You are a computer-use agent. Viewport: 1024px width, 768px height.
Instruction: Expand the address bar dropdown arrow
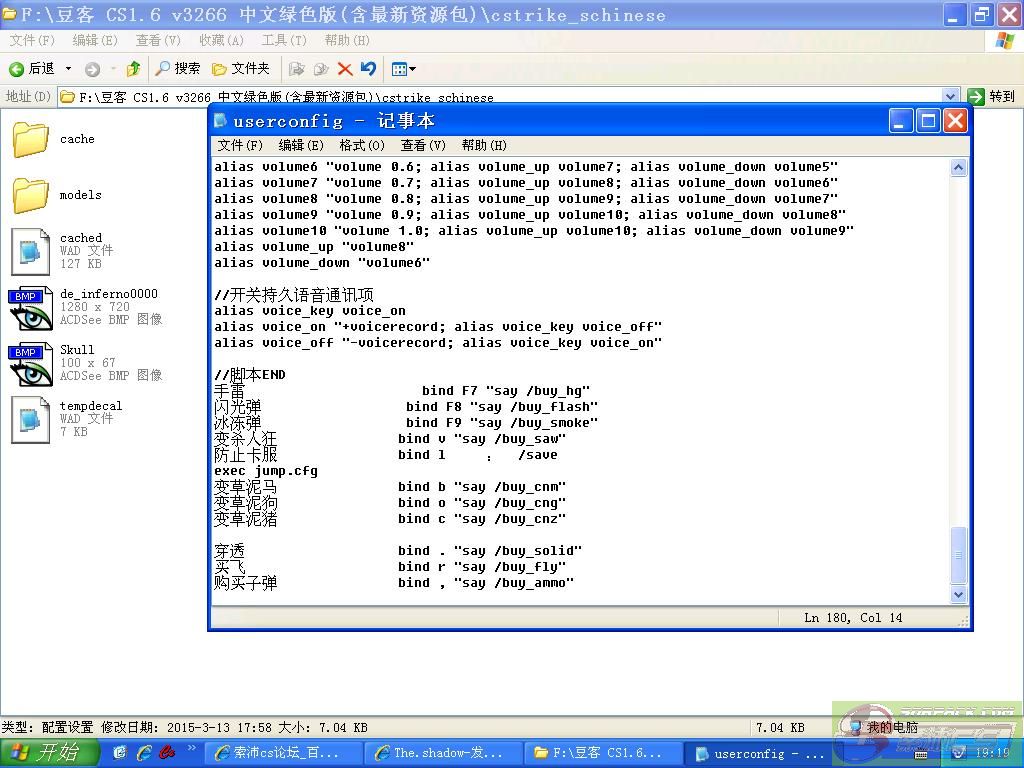pos(951,97)
